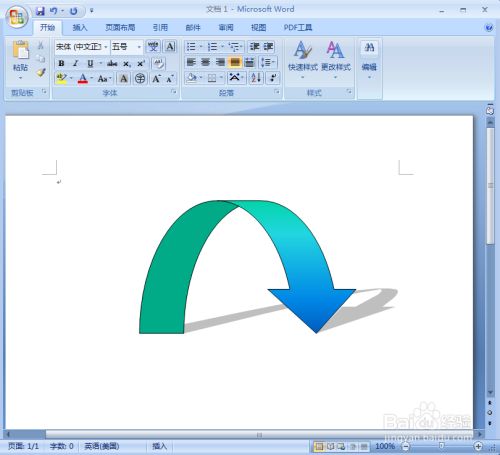Switch to draft view

(x=364, y=446)
